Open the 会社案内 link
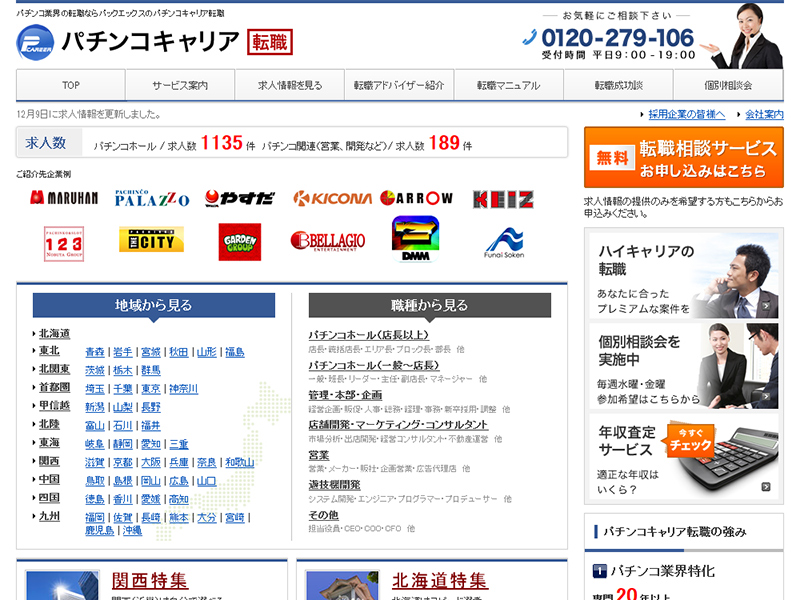 [764, 114]
